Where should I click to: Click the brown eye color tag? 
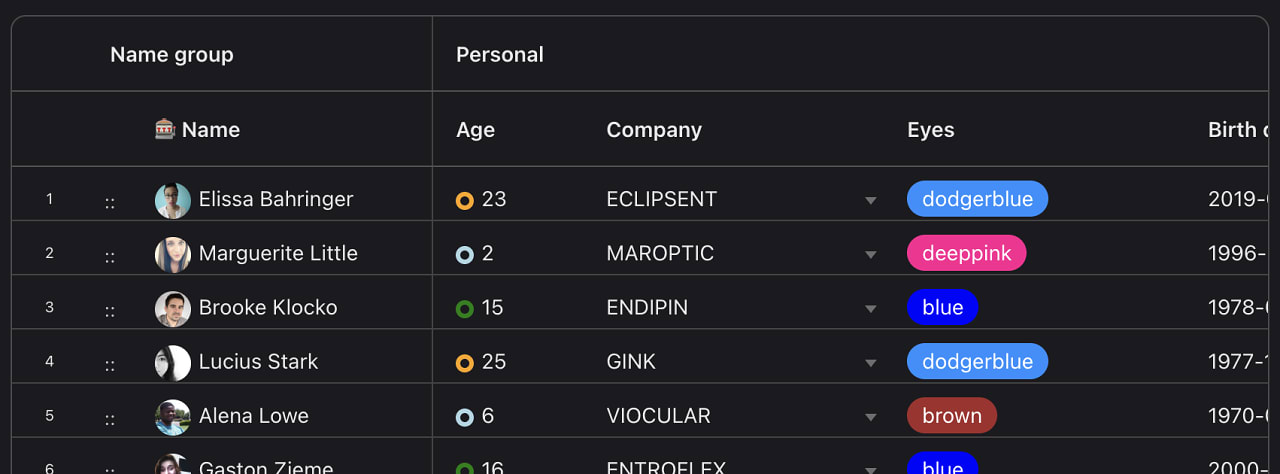tap(952, 415)
